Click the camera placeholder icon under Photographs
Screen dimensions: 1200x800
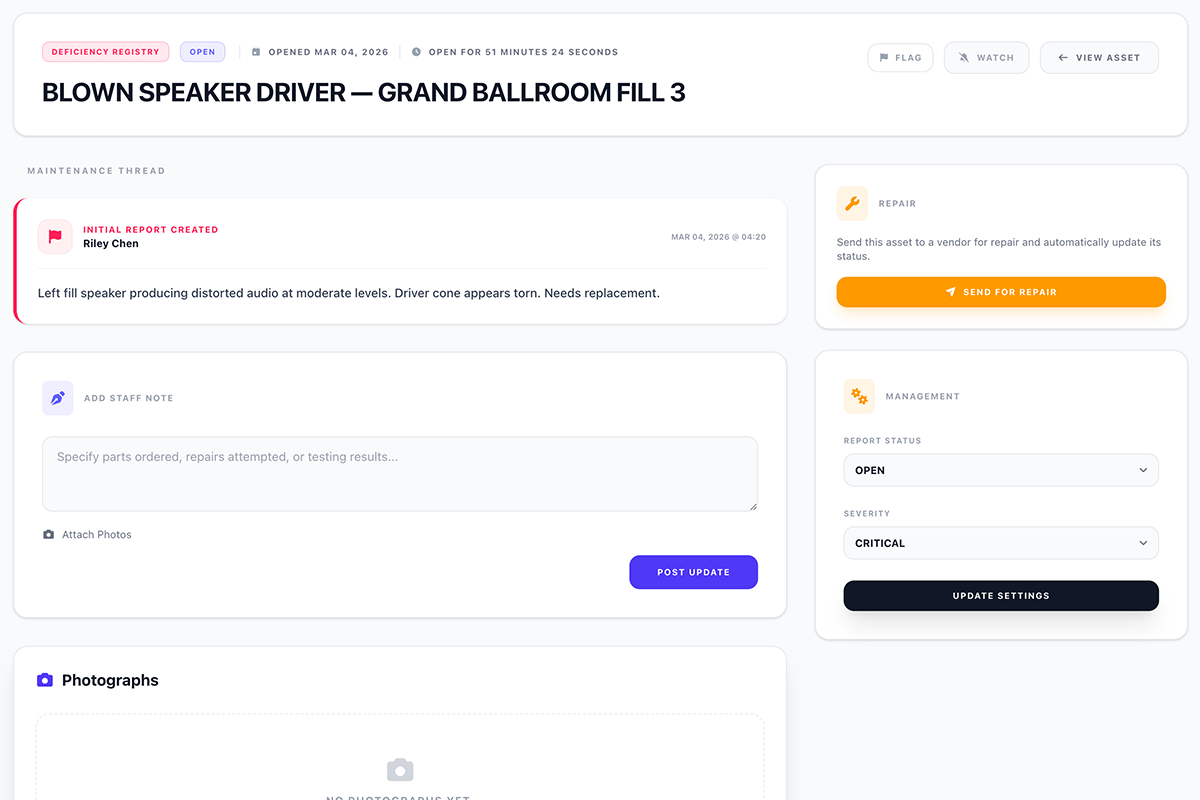coord(400,770)
